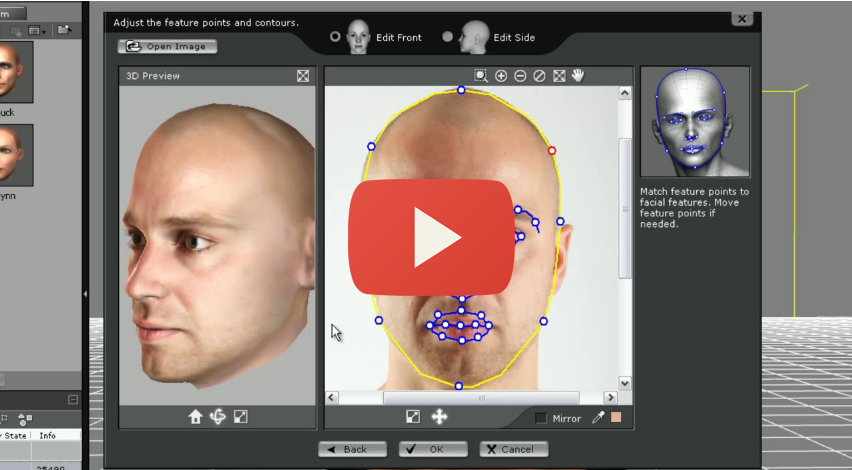852x470 pixels.
Task: Select the Edit Side radio option
Action: 447,36
